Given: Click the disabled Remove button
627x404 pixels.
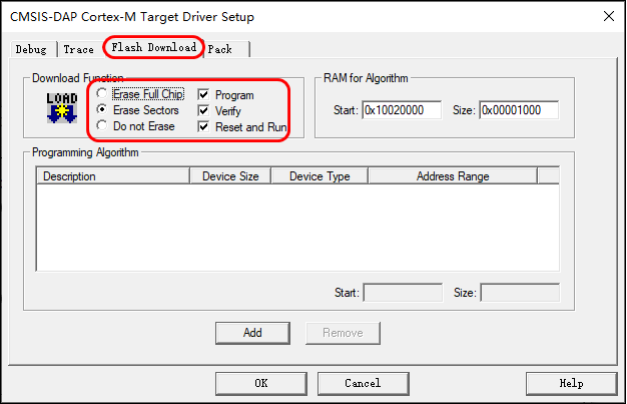Looking at the screenshot, I should [343, 333].
